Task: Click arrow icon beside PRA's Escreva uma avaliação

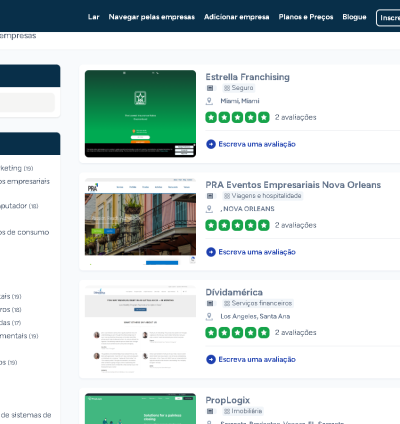Action: click(211, 252)
